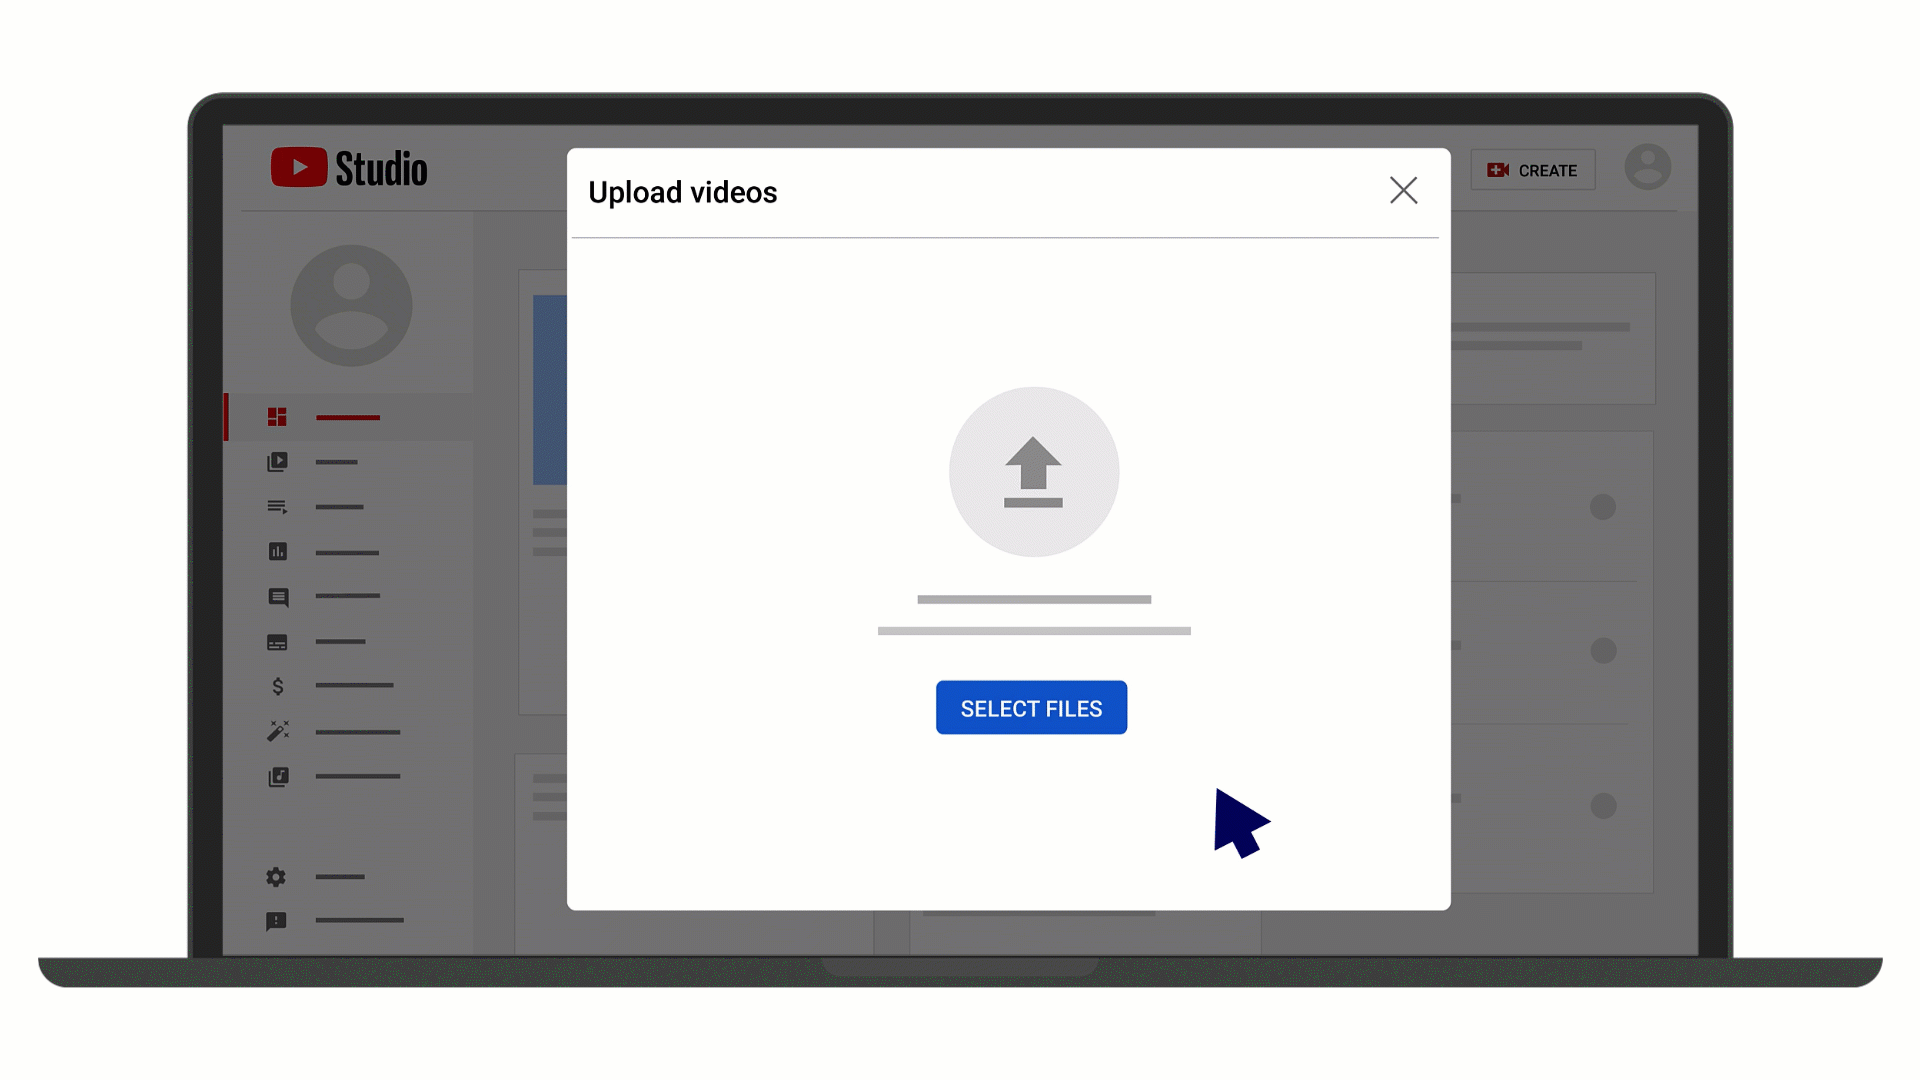Click the SELECT FILES button
1920x1080 pixels.
(1031, 707)
